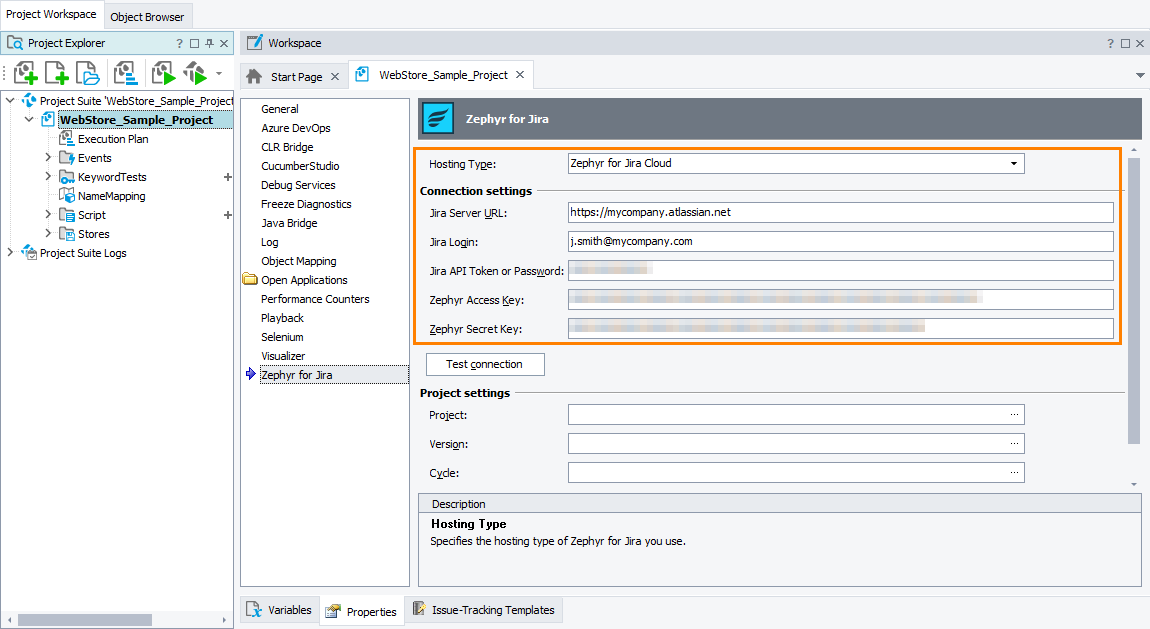Switch to the Object Browser tab
Image resolution: width=1150 pixels, height=629 pixels.
(147, 16)
